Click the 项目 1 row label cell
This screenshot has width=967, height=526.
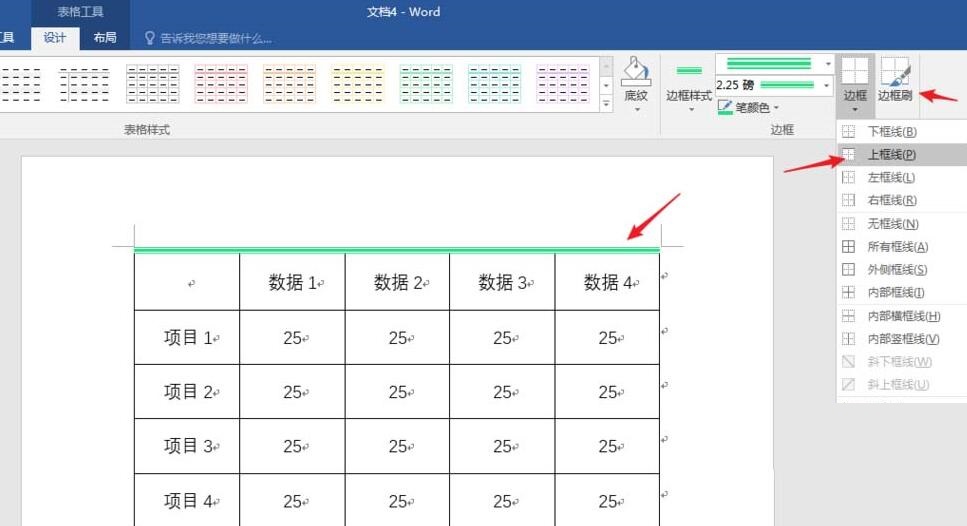coord(187,337)
